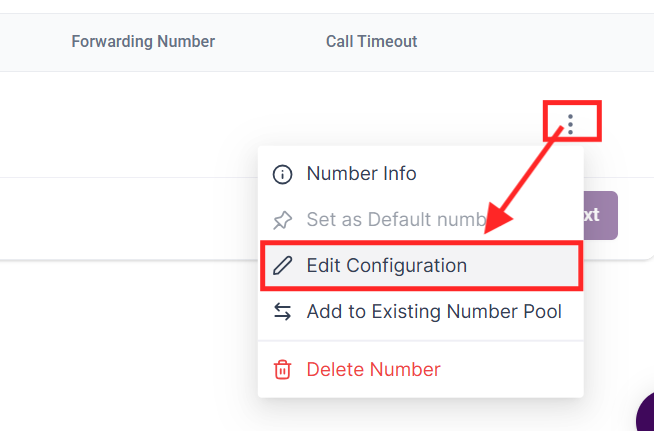Click the empty row cell under Forwarding Number
Viewport: 654px width, 431px height.
143,124
